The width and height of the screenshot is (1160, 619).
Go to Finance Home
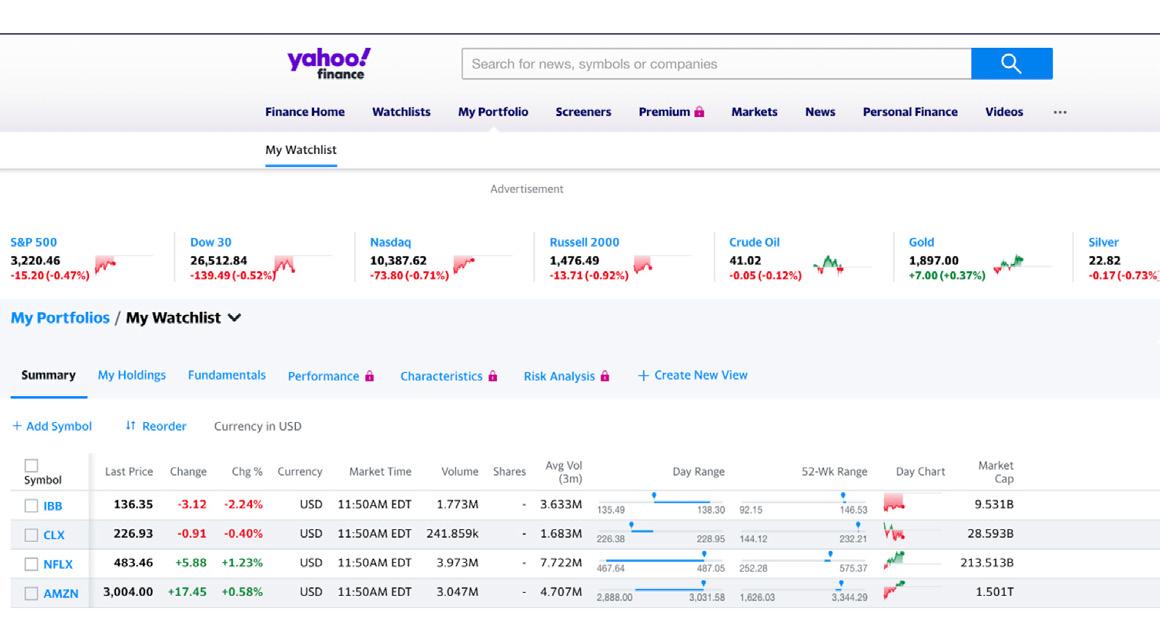[x=305, y=112]
